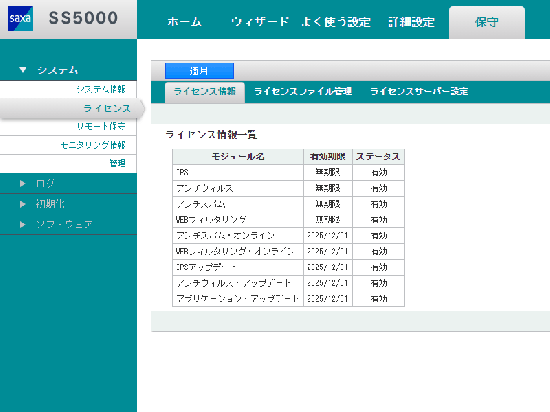Viewport: 550px width, 412px height.
Task: Click the 有効 status in アンチウィルス row
Action: (379, 188)
